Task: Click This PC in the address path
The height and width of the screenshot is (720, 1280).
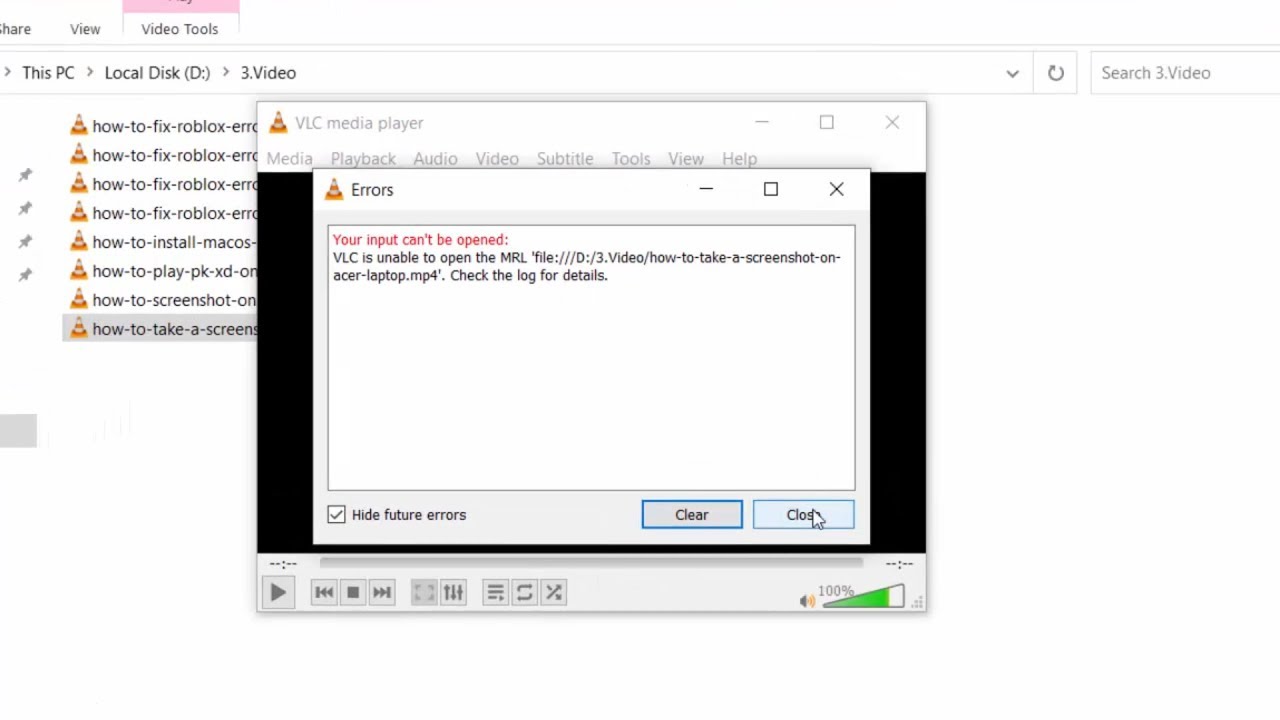Action: (x=48, y=73)
